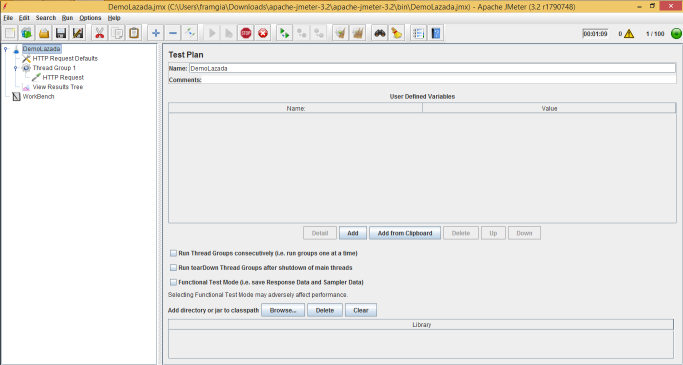The width and height of the screenshot is (683, 365).
Task: Select Thread Group 1 in tree
Action: click(x=54, y=68)
